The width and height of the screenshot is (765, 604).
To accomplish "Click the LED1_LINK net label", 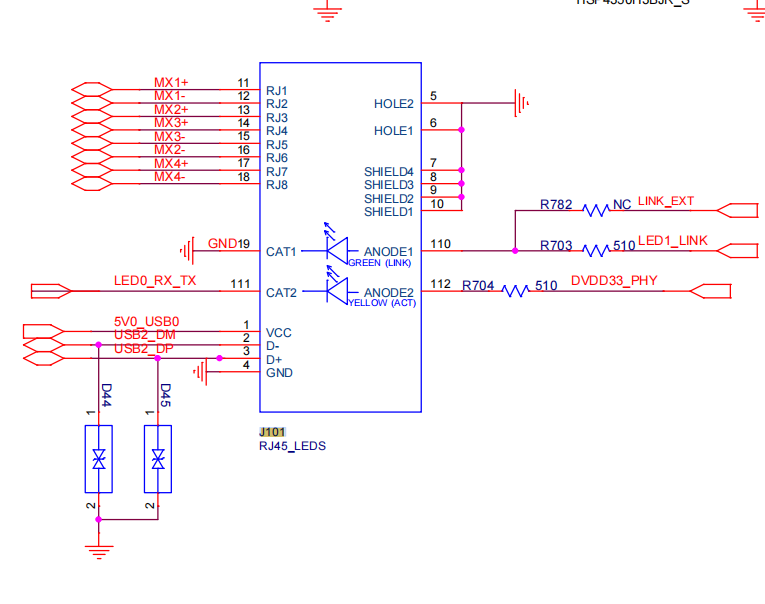I will click(x=673, y=241).
